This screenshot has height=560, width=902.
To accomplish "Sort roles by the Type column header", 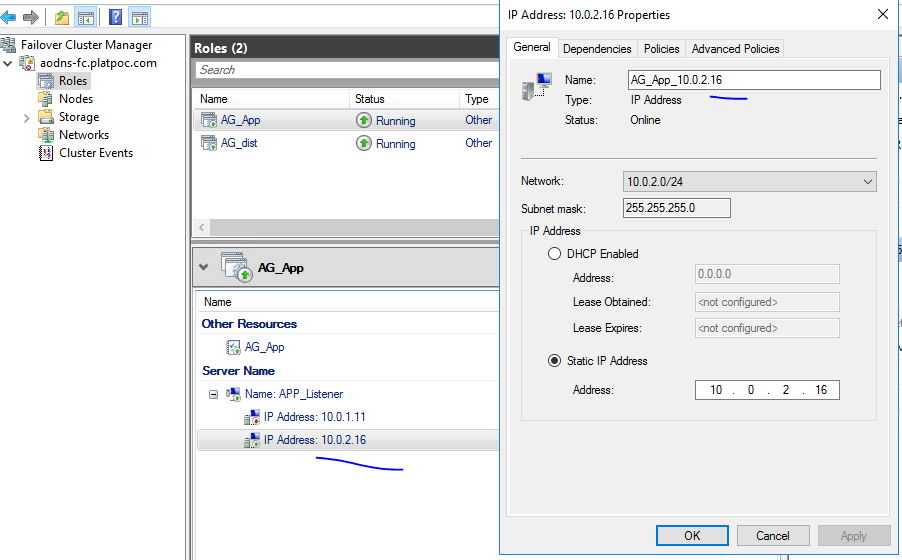I will point(479,99).
